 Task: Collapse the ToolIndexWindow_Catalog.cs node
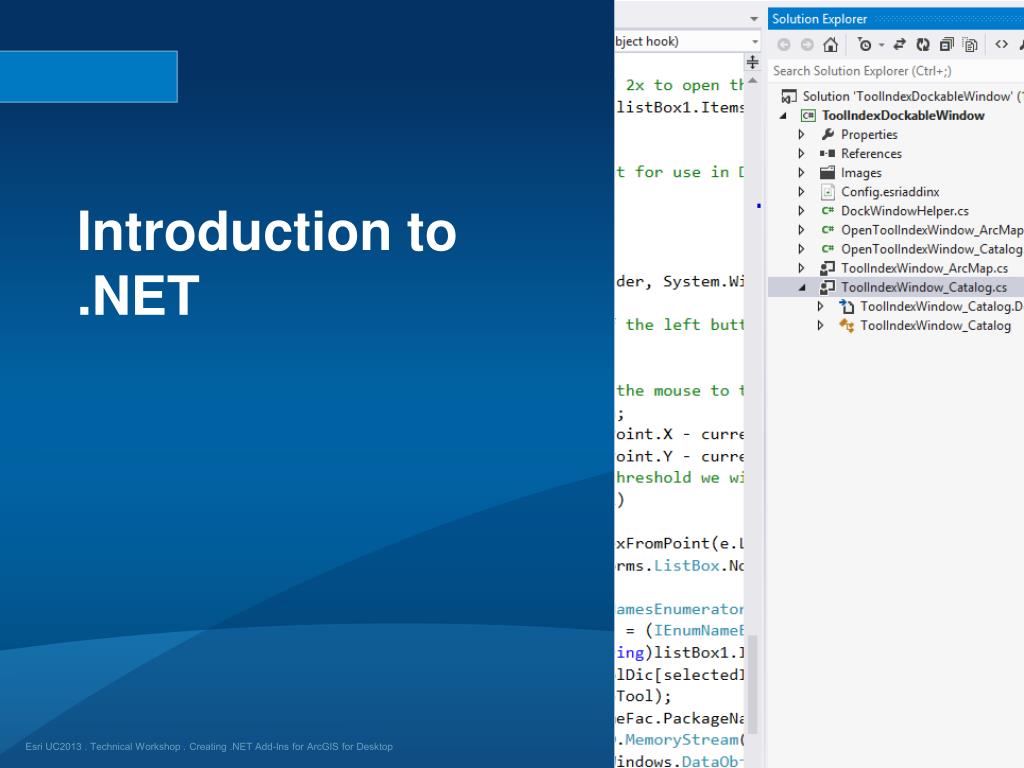pos(802,287)
